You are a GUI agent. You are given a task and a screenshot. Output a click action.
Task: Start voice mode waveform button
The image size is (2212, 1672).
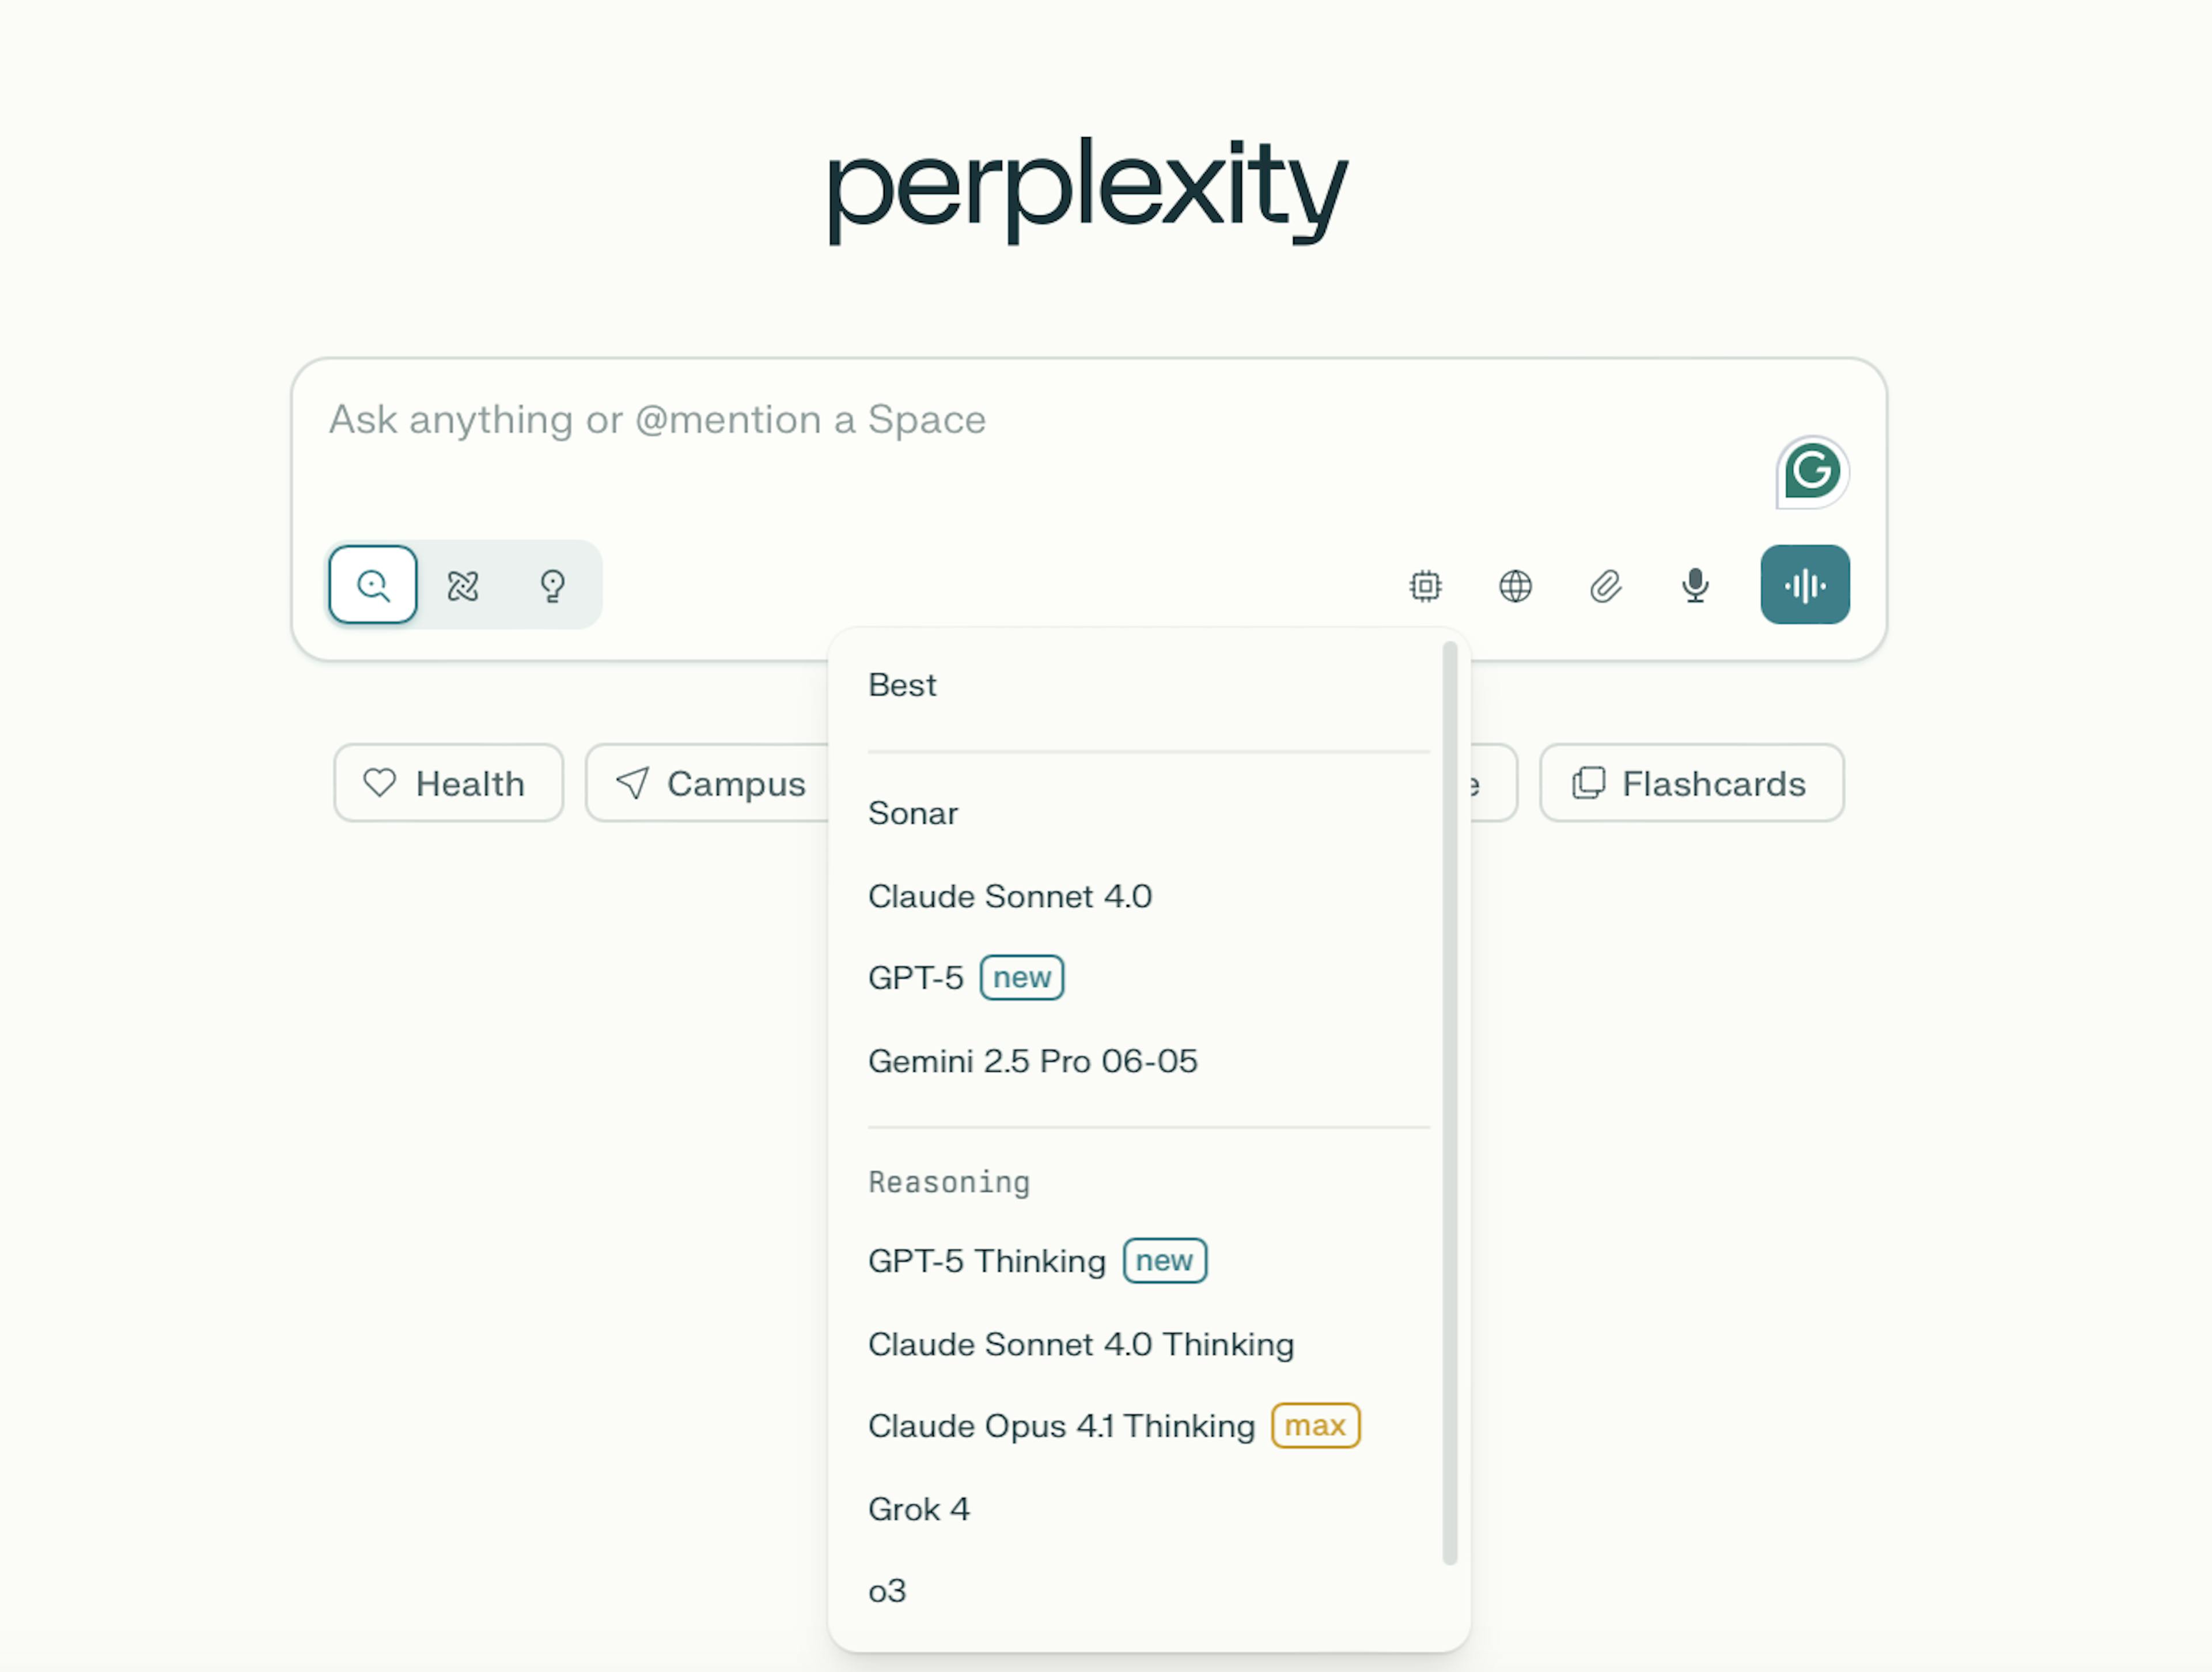click(x=1804, y=585)
